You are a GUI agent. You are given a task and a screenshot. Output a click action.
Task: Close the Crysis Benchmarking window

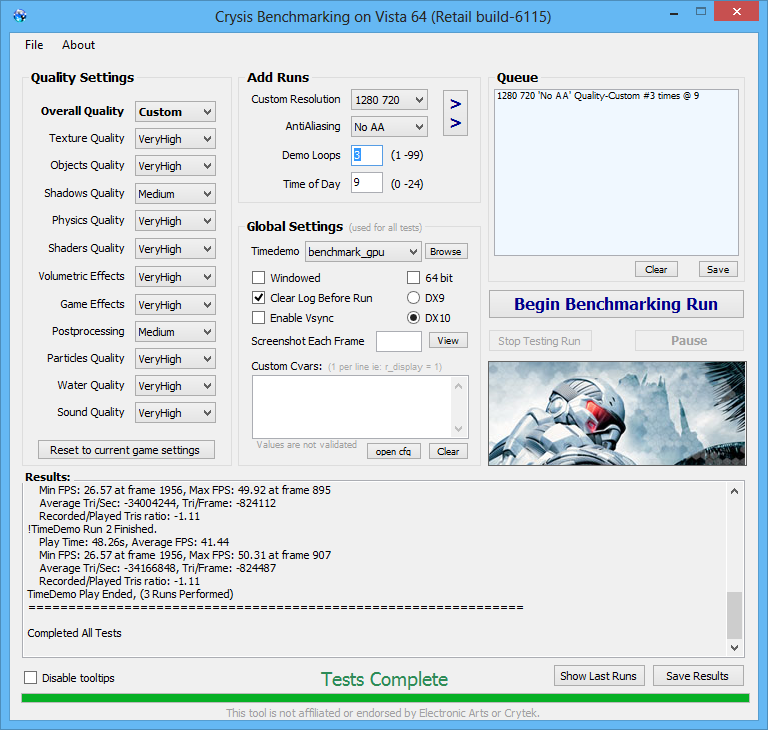click(737, 11)
